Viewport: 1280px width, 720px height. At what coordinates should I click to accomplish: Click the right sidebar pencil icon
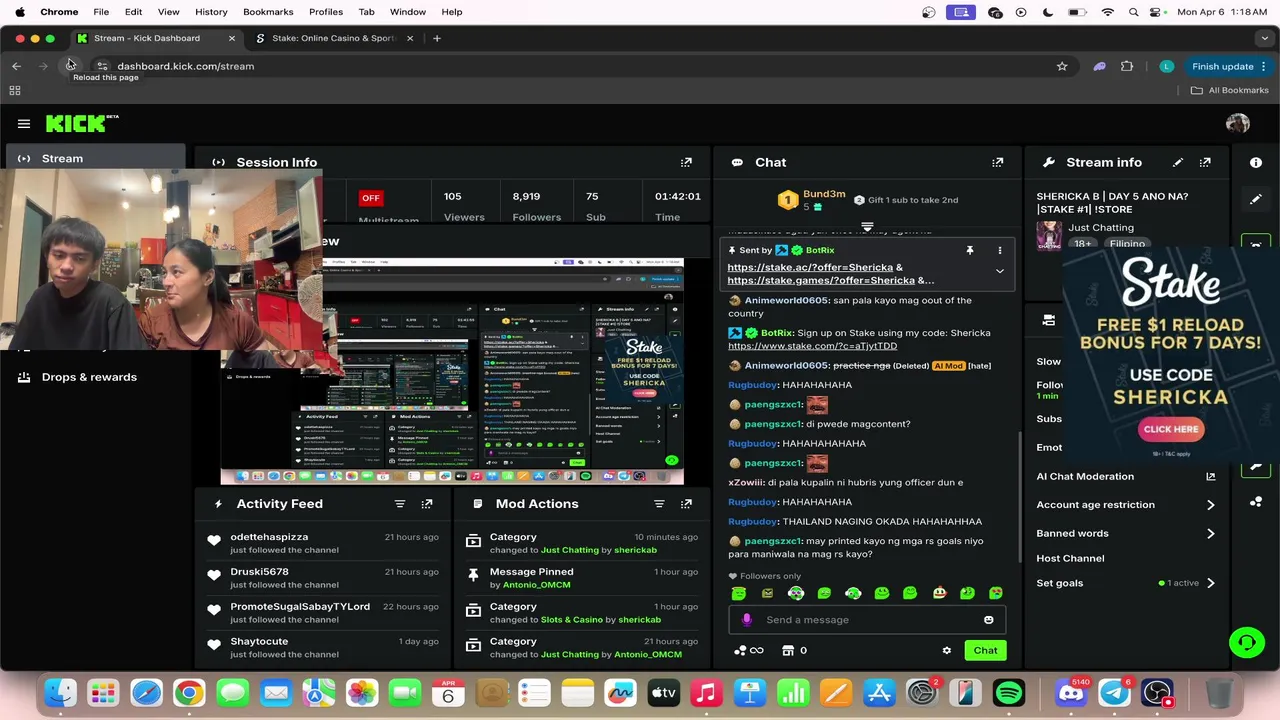1256,199
